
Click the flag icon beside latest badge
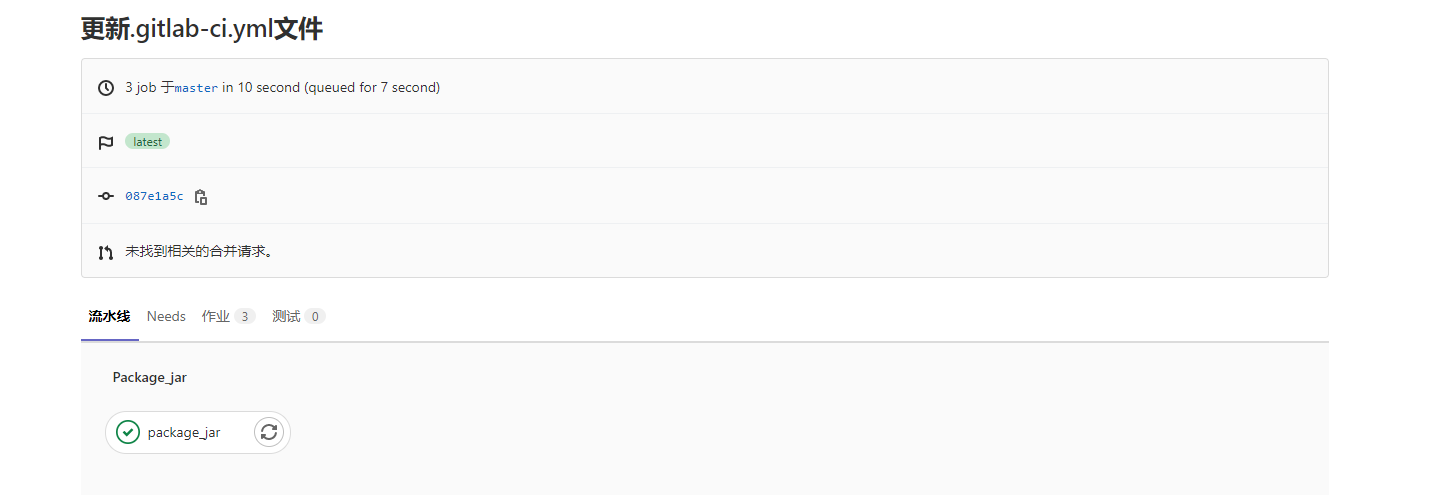pos(105,142)
